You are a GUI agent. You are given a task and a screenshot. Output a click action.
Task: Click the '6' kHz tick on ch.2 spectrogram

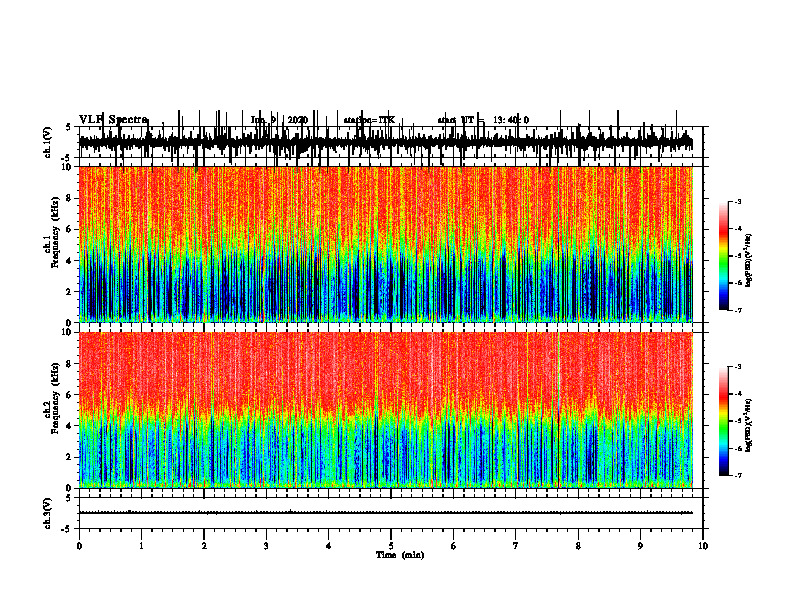[x=70, y=395]
